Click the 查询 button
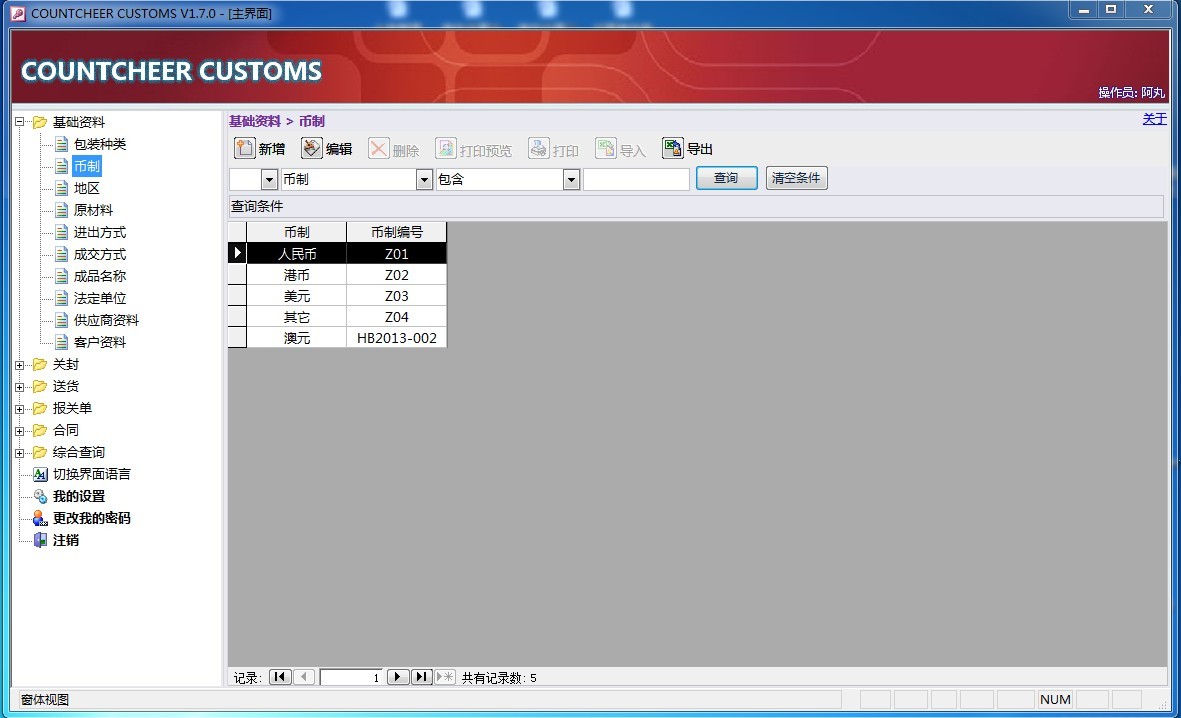The image size is (1181, 718). pos(726,178)
